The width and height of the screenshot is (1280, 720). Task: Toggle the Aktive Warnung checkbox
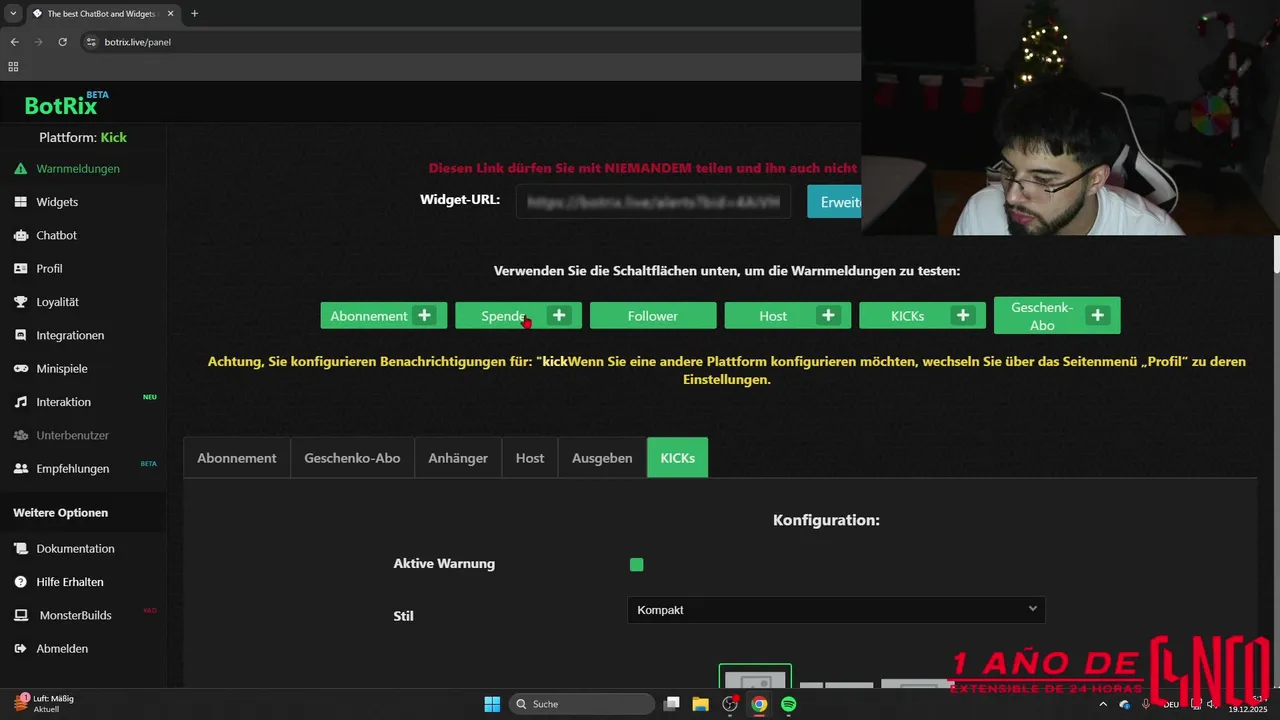636,564
